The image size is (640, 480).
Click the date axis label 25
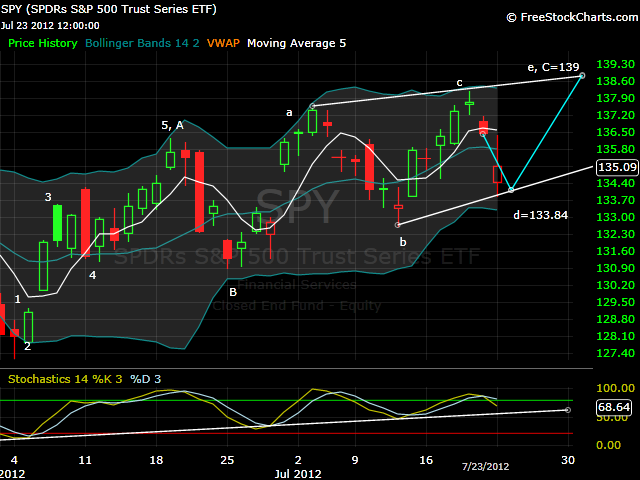pyautogui.click(x=227, y=460)
